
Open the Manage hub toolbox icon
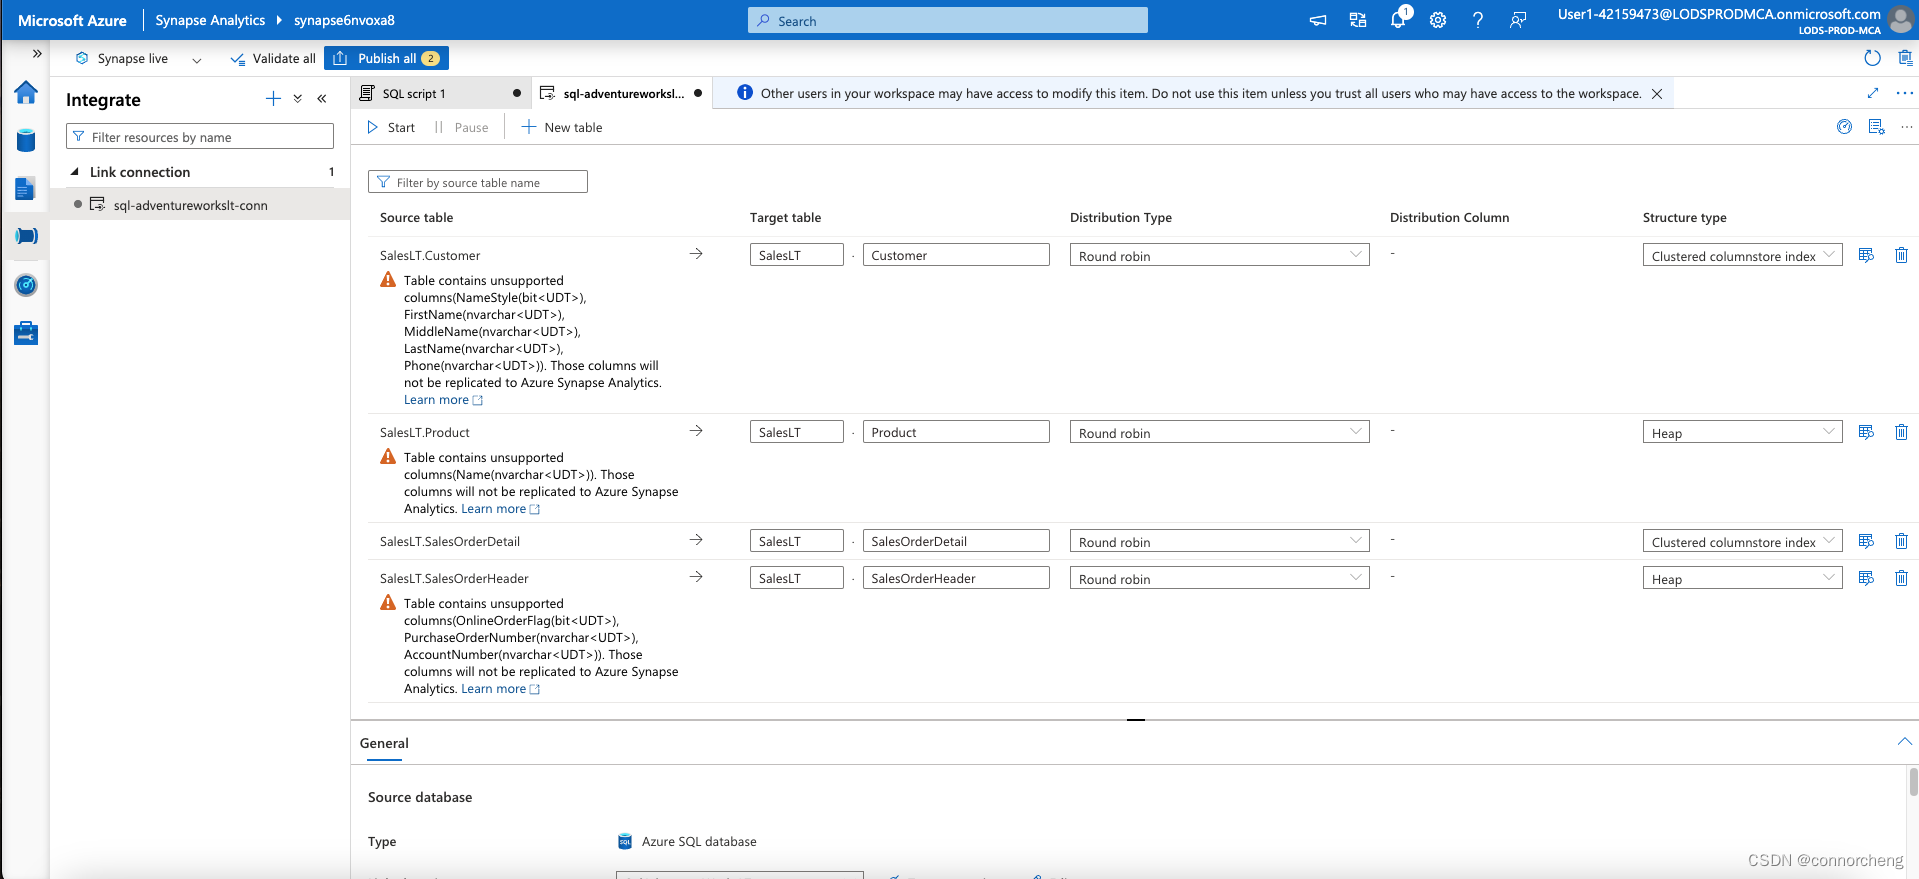(x=26, y=333)
